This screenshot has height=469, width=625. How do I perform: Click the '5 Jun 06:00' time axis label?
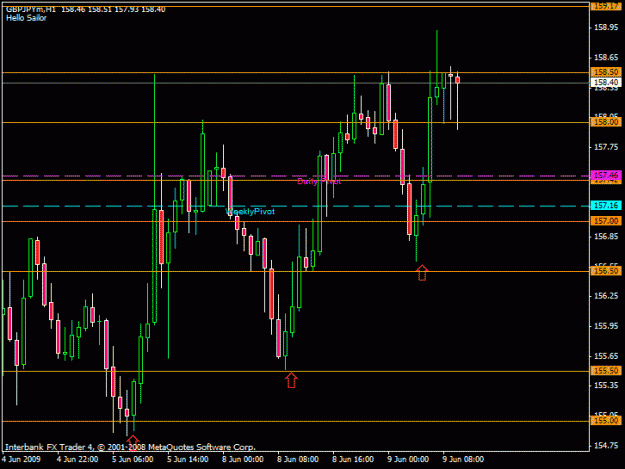coord(132,459)
